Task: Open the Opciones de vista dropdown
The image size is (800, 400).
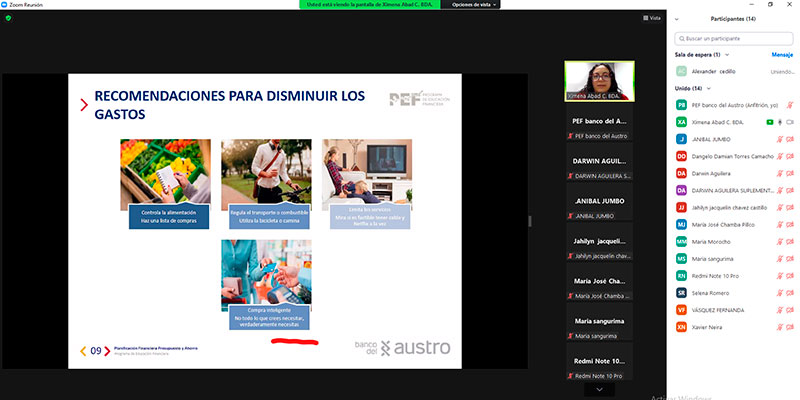Action: (474, 4)
